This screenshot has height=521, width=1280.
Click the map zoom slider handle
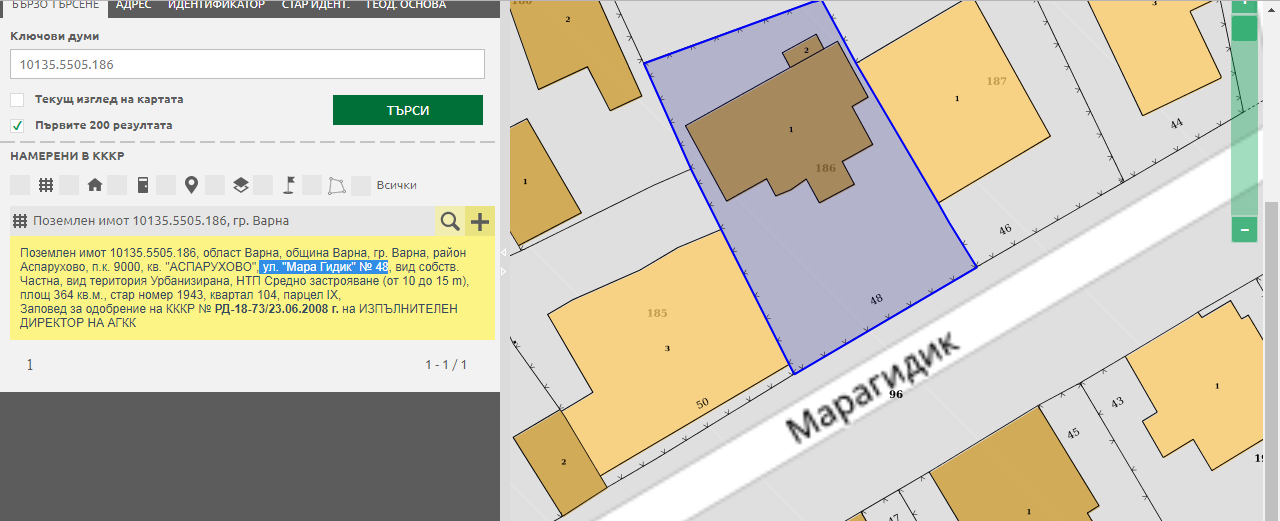click(x=1244, y=29)
